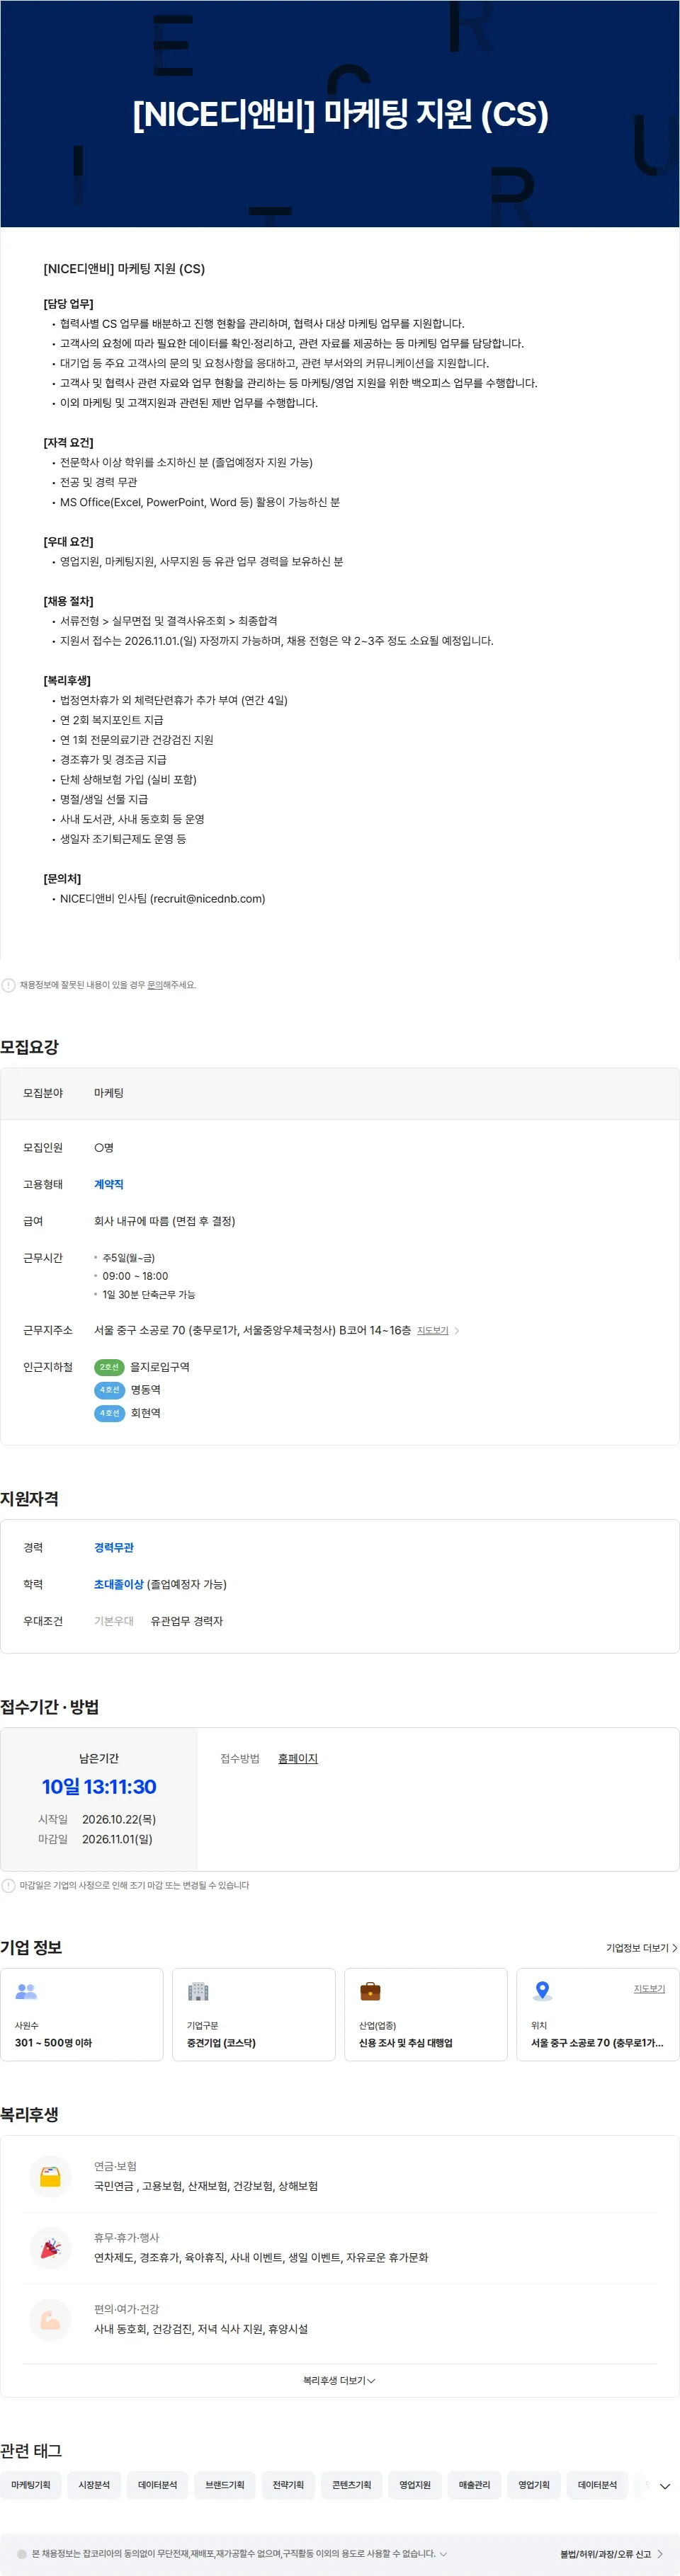Open 지도보기 link in the 위치 card
Screen dimensions: 680x2576
649,1988
